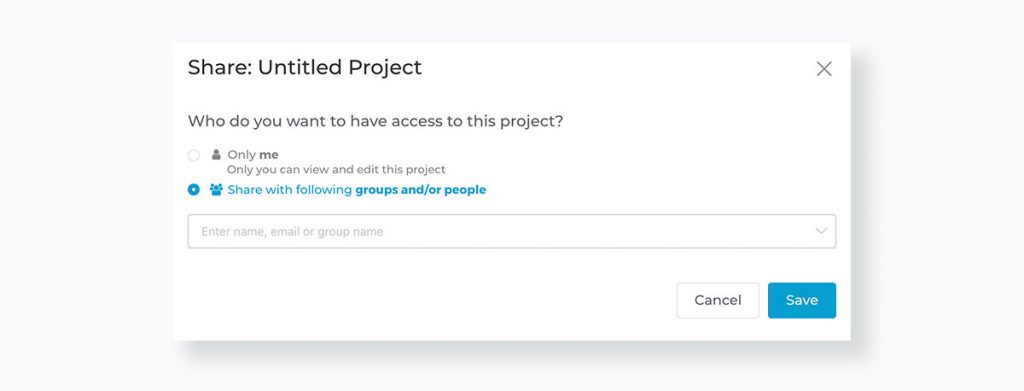Save the sharing settings
1024x391 pixels.
click(801, 300)
